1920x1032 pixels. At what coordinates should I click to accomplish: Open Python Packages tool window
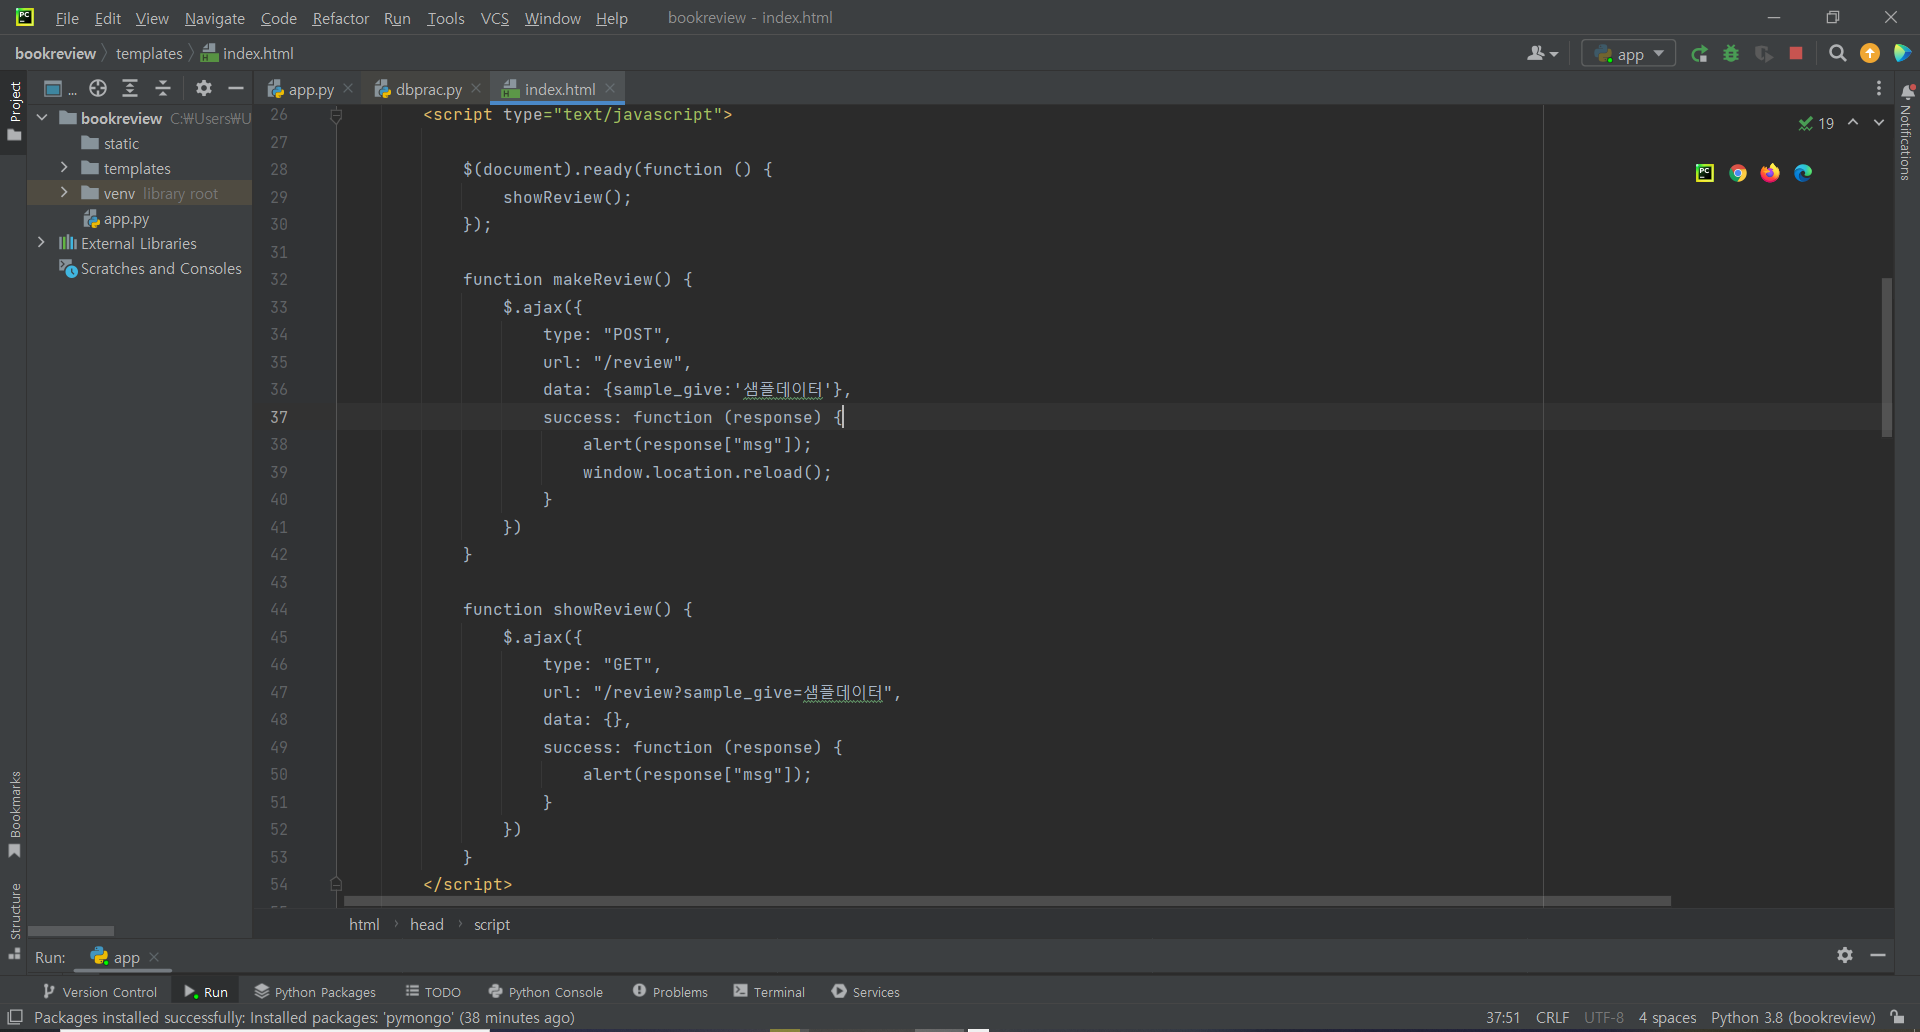pyautogui.click(x=315, y=992)
